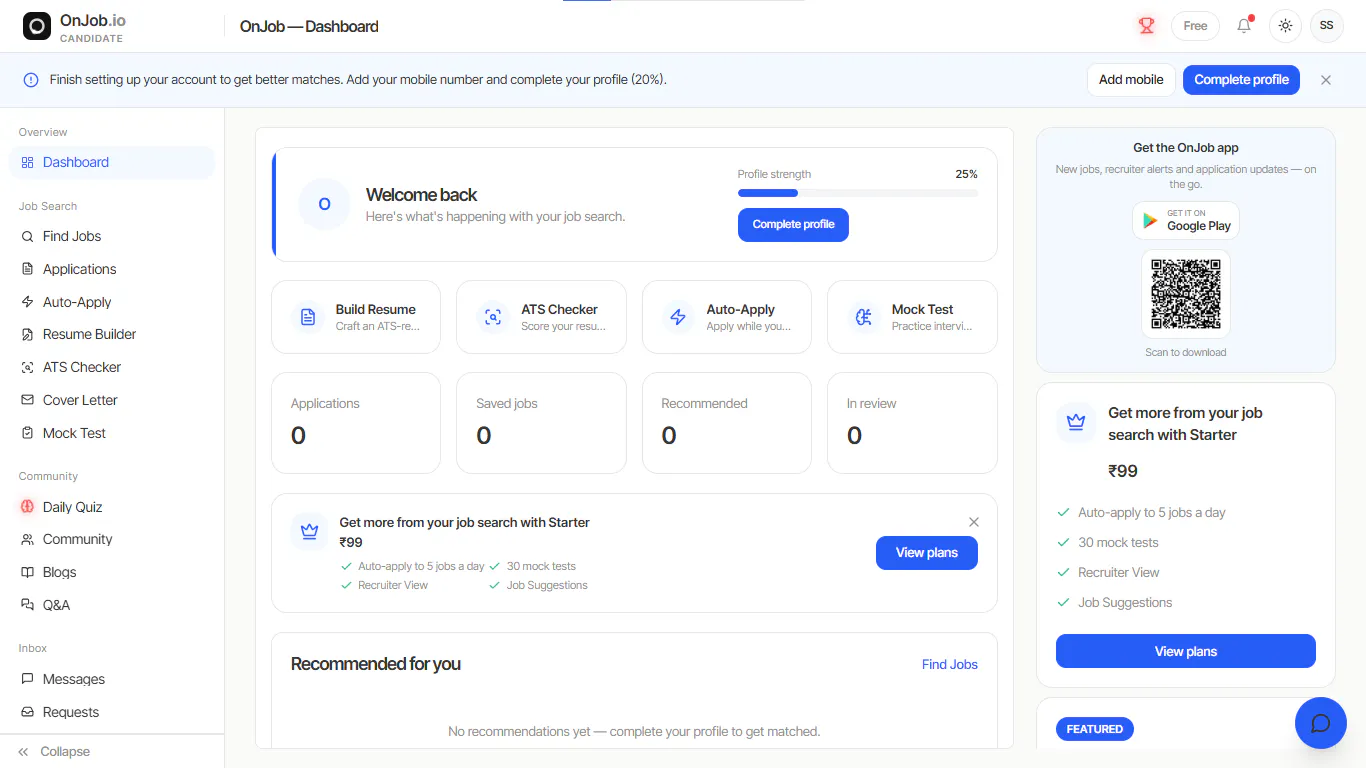Click the QR code to download

coord(1186,294)
